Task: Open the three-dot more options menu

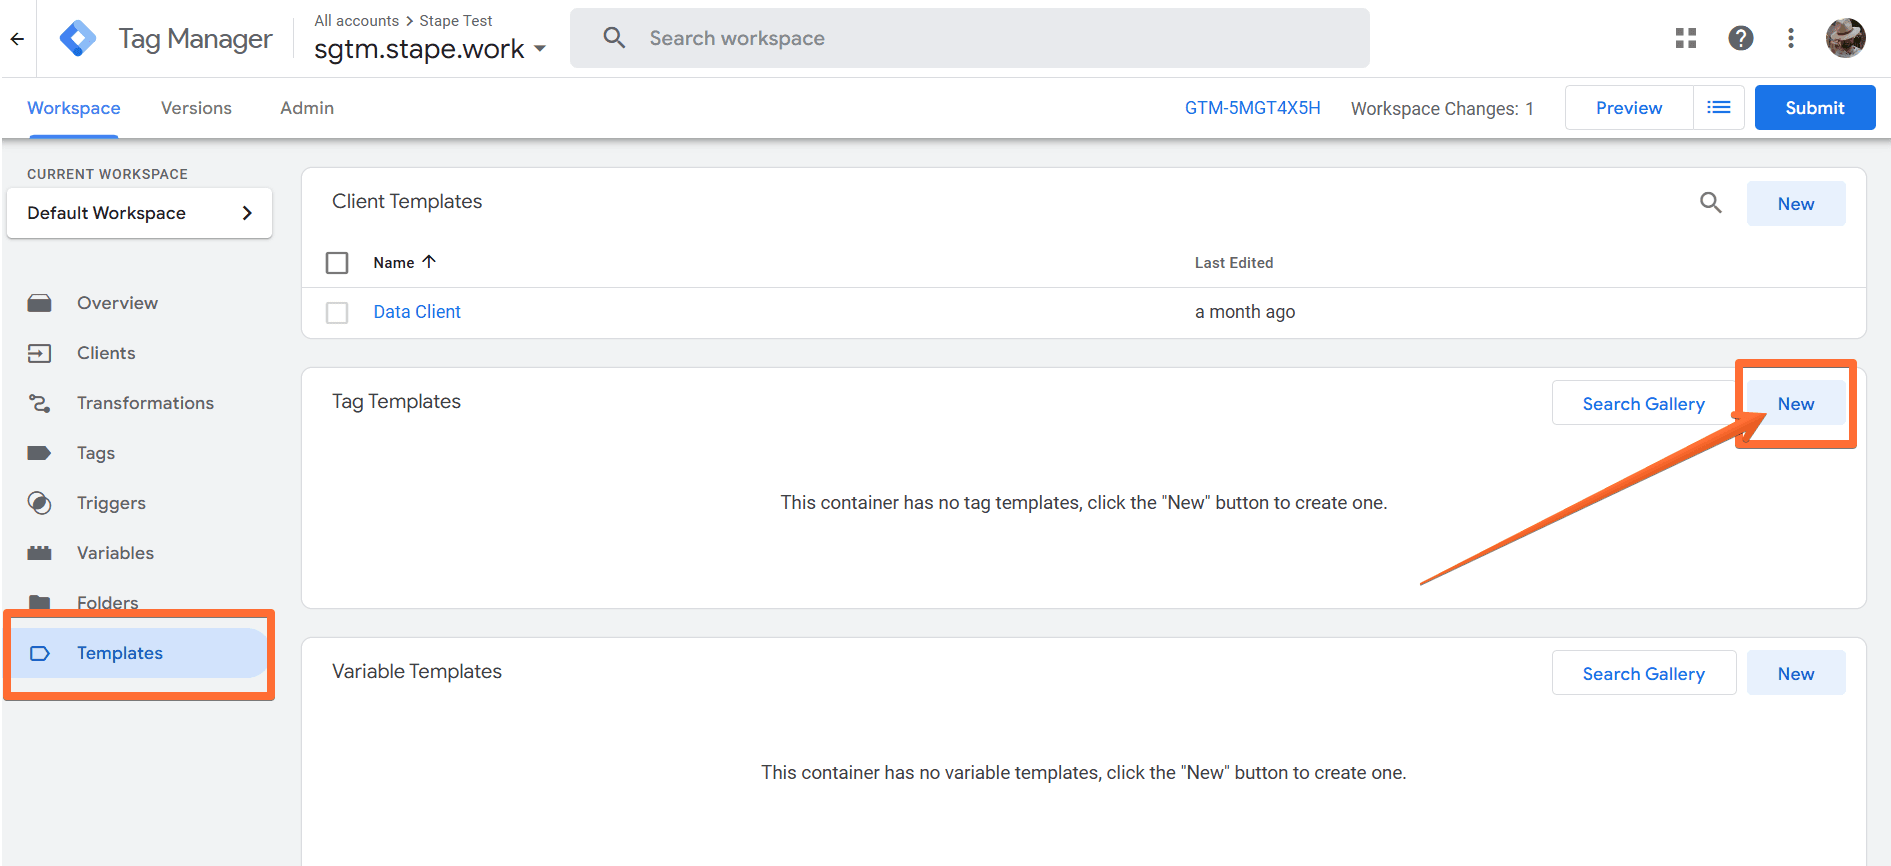Action: (1791, 38)
